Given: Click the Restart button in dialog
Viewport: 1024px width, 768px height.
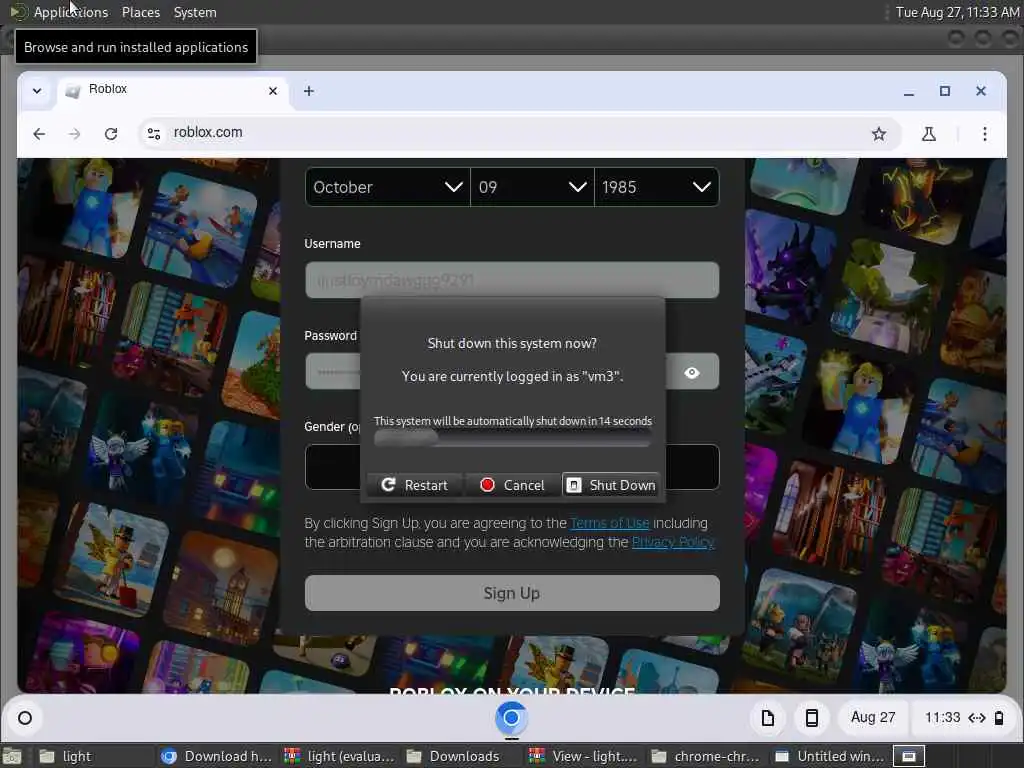Looking at the screenshot, I should [x=415, y=485].
